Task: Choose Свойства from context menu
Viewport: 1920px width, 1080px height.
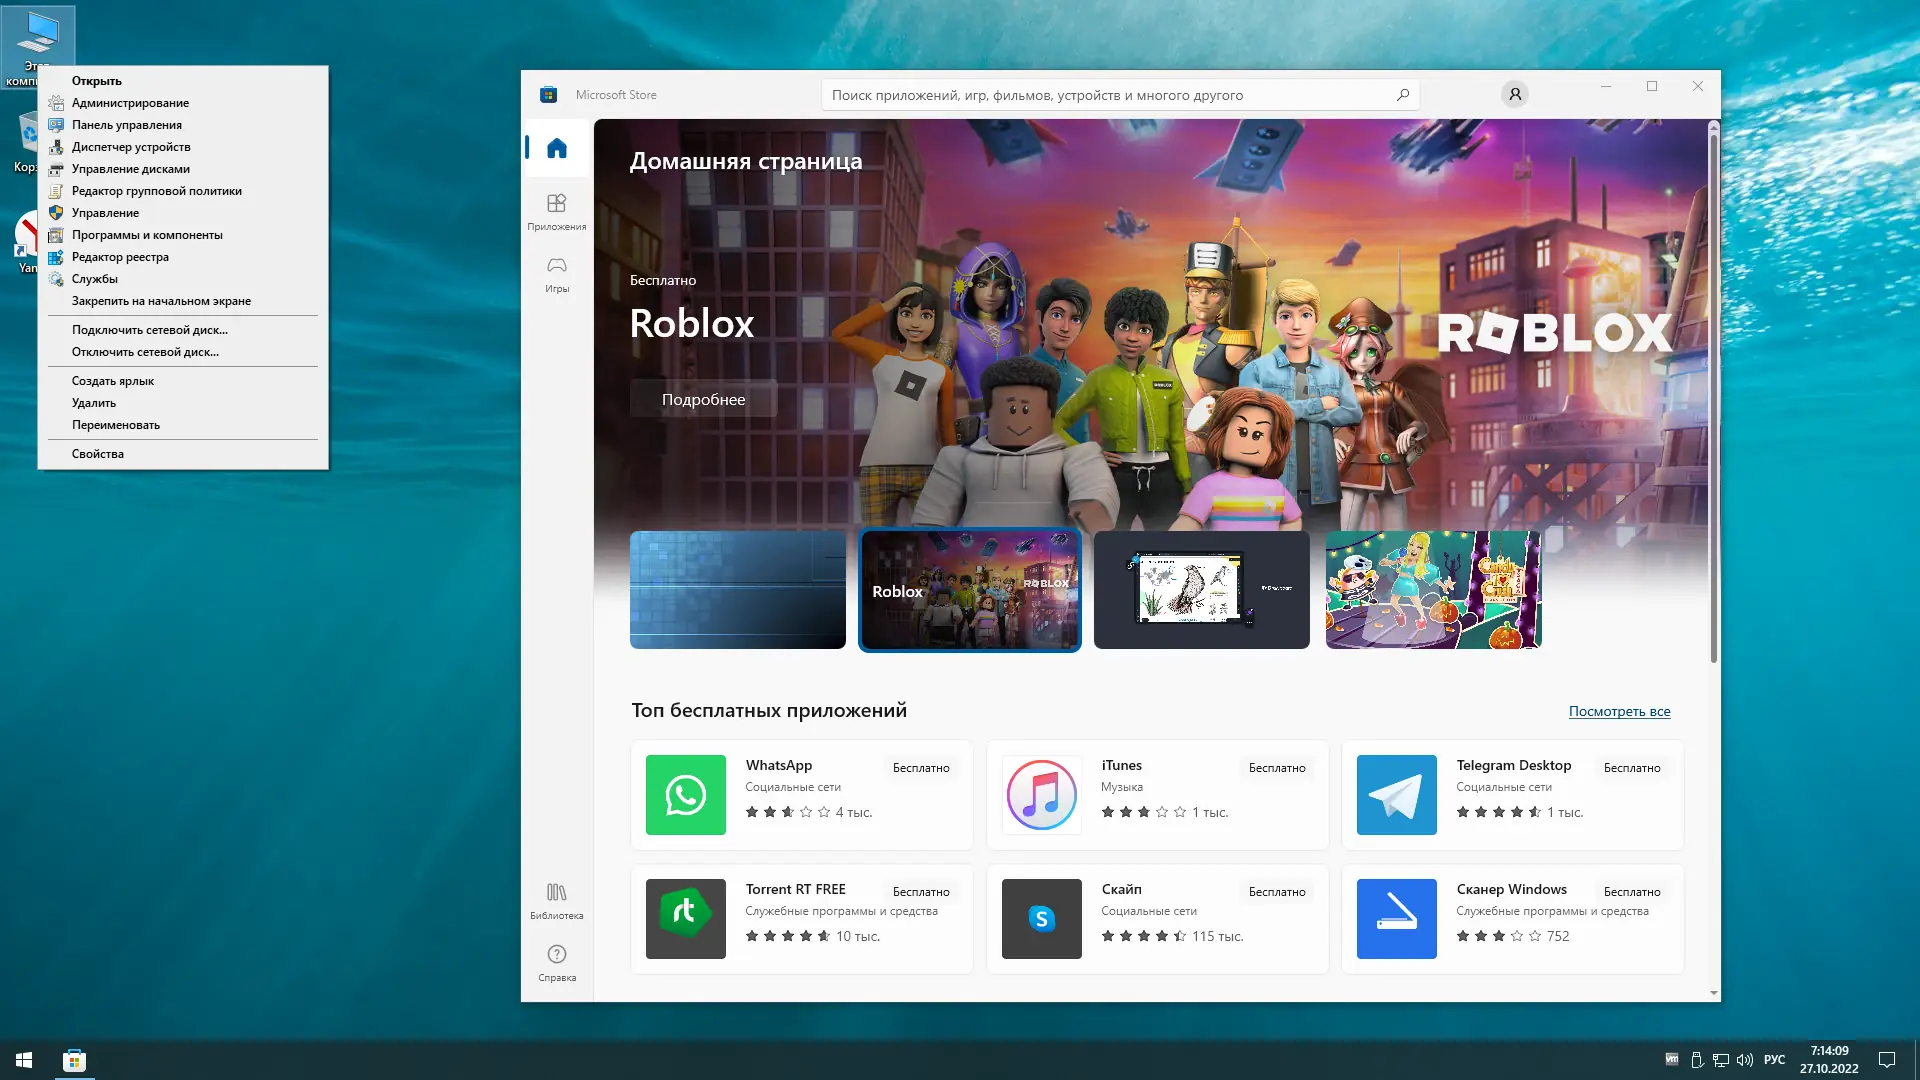Action: click(98, 454)
